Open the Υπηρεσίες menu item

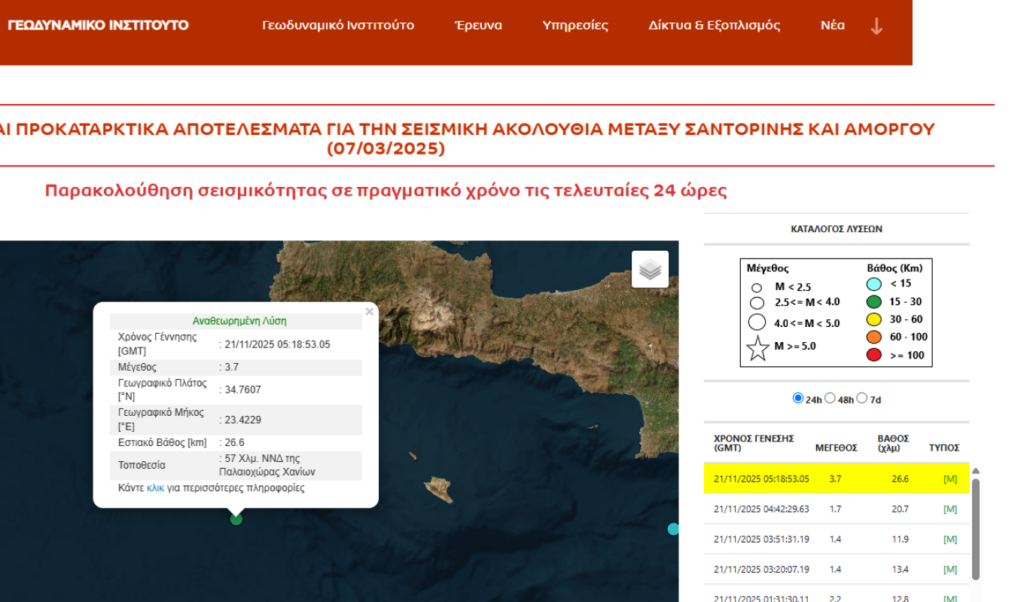tap(575, 25)
